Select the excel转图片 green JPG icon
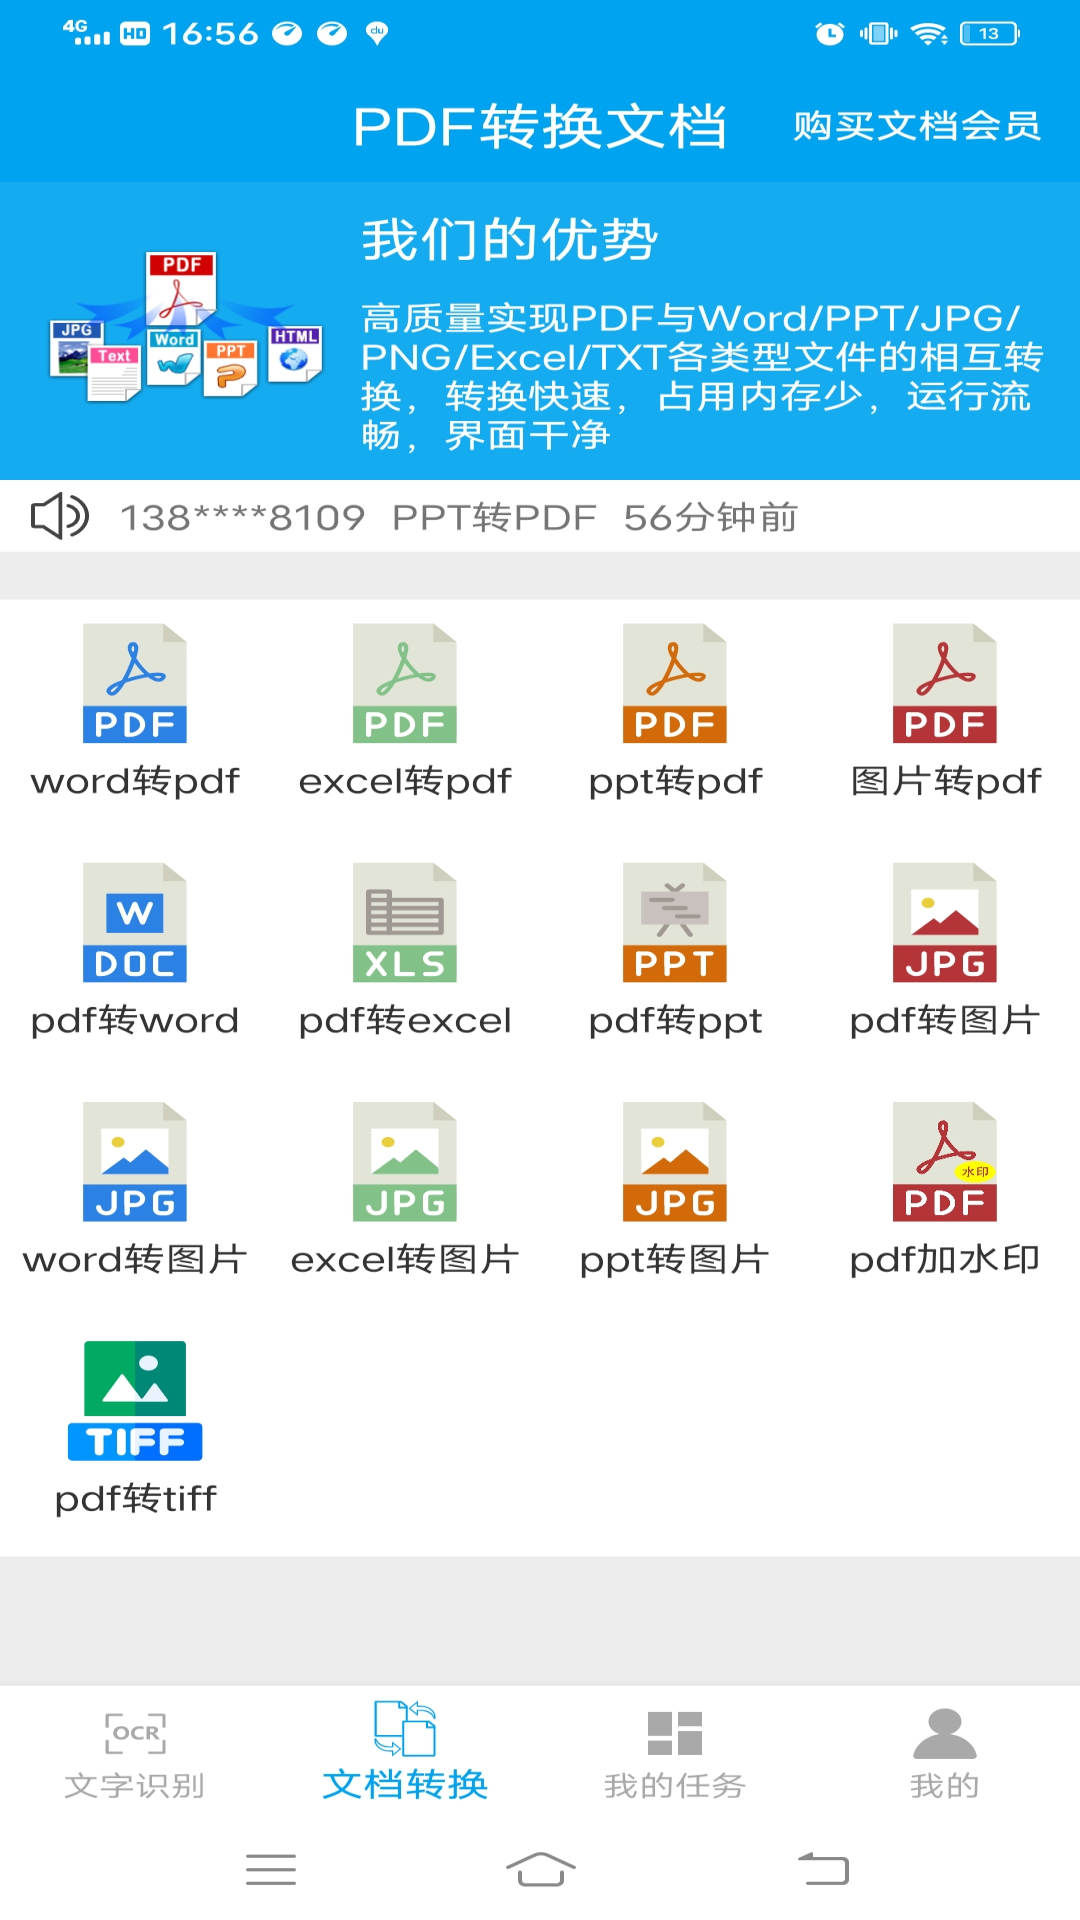 (405, 1162)
